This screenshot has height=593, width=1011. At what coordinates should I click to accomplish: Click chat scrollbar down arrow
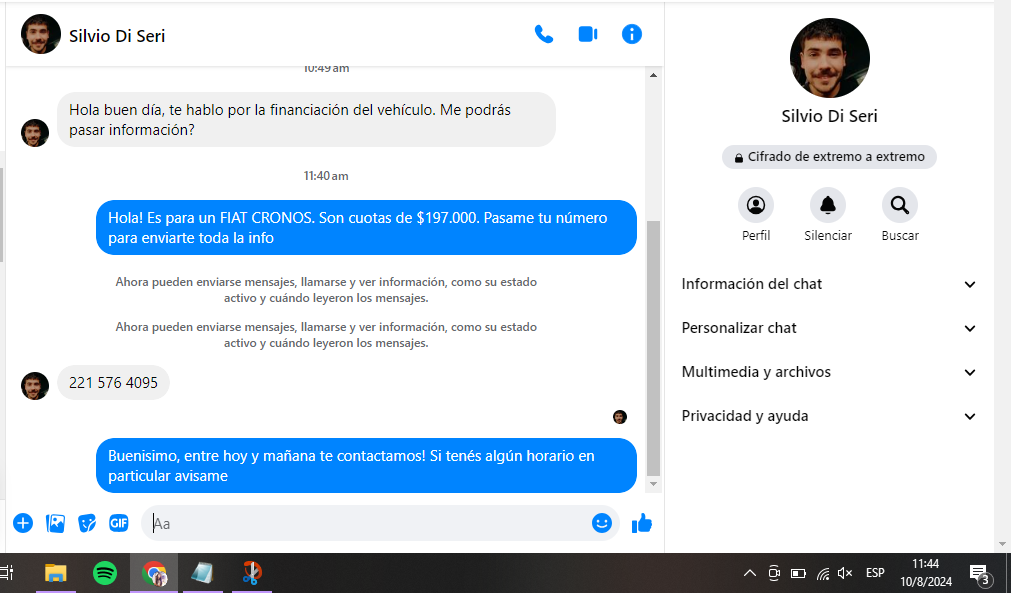[x=653, y=484]
